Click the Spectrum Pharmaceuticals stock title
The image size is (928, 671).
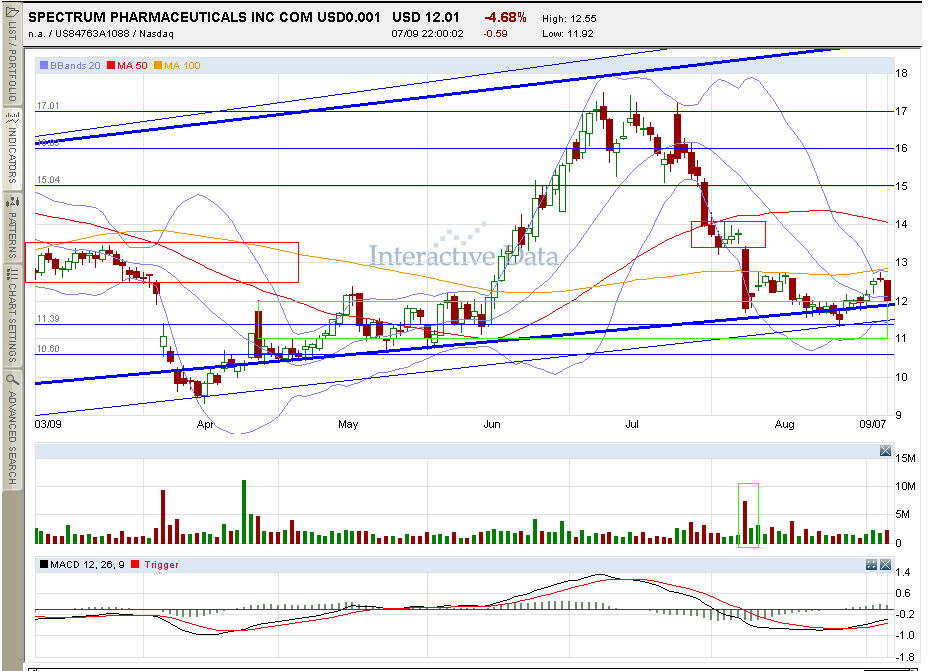(x=204, y=17)
